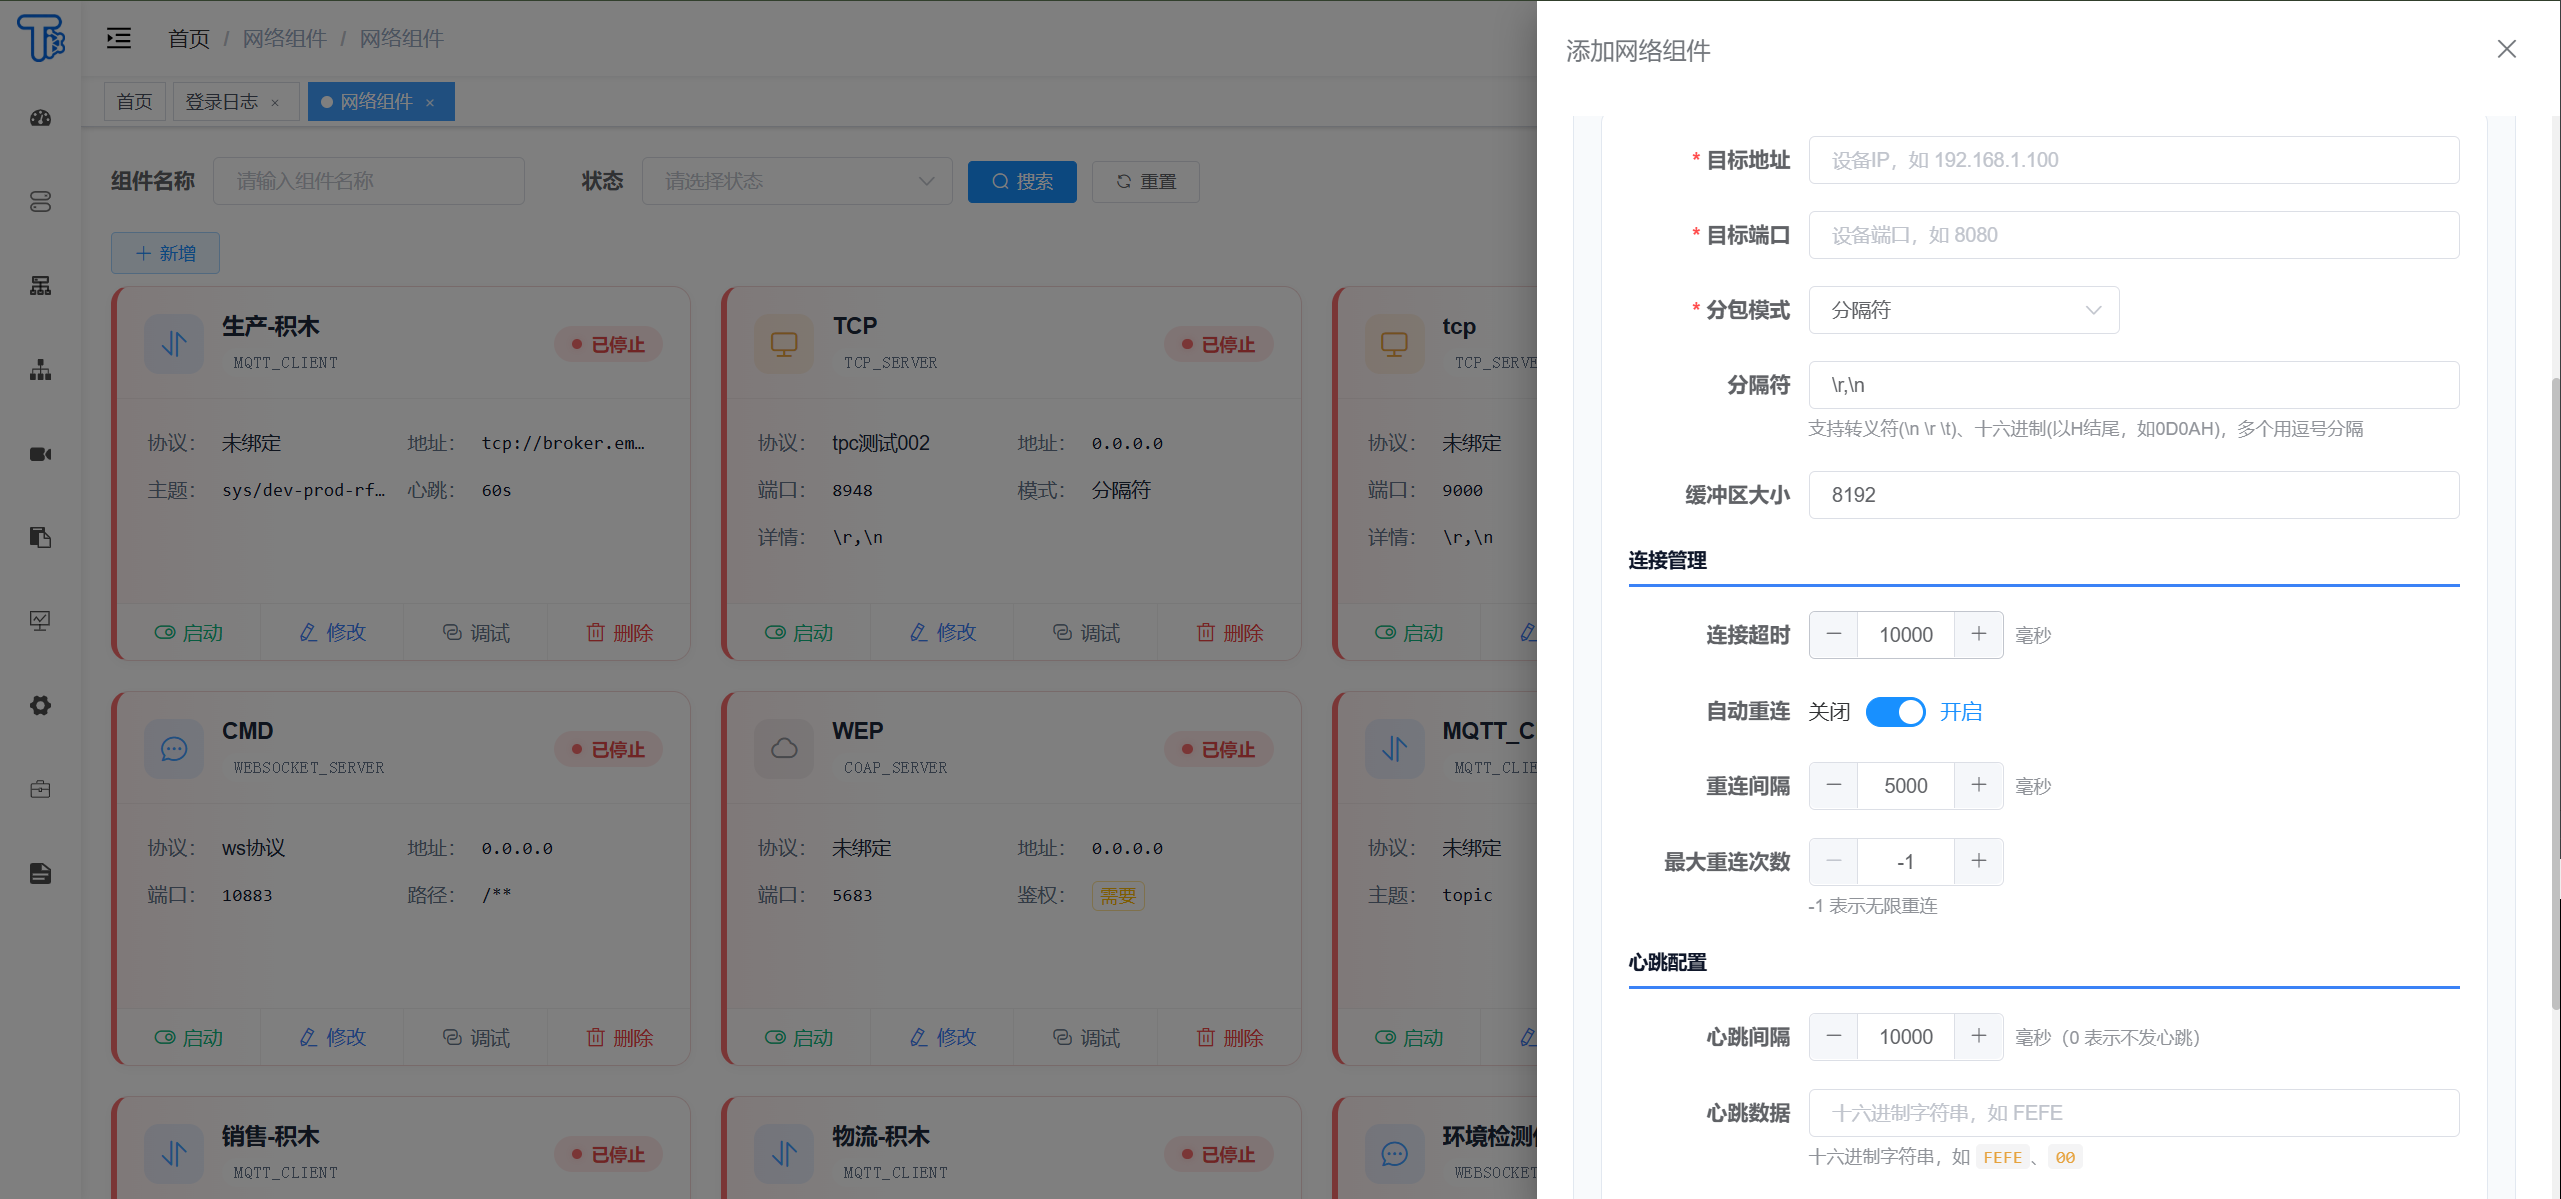Click the 搜索 search button

point(1022,181)
